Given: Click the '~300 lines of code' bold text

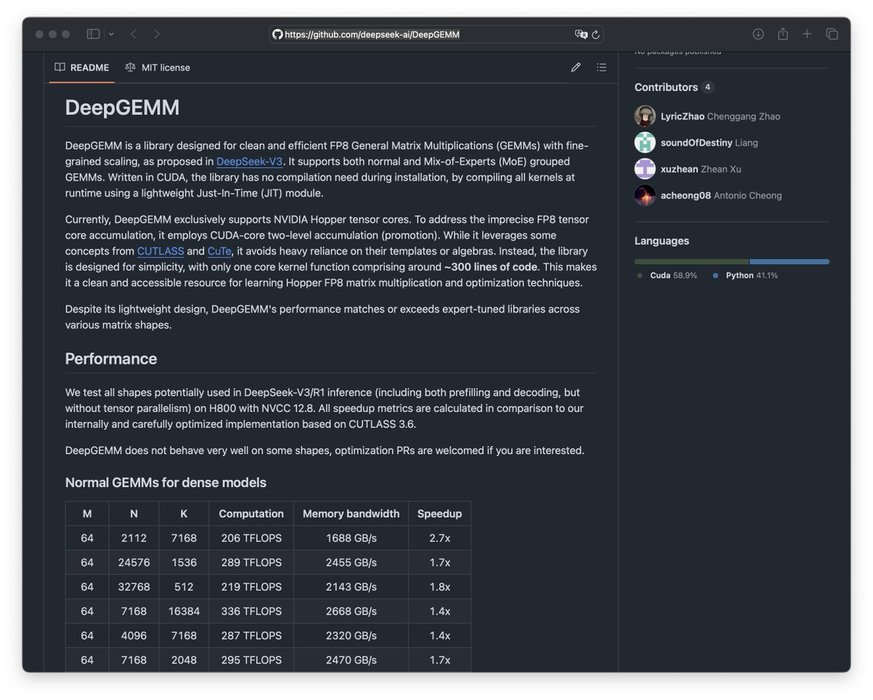Looking at the screenshot, I should [x=492, y=267].
